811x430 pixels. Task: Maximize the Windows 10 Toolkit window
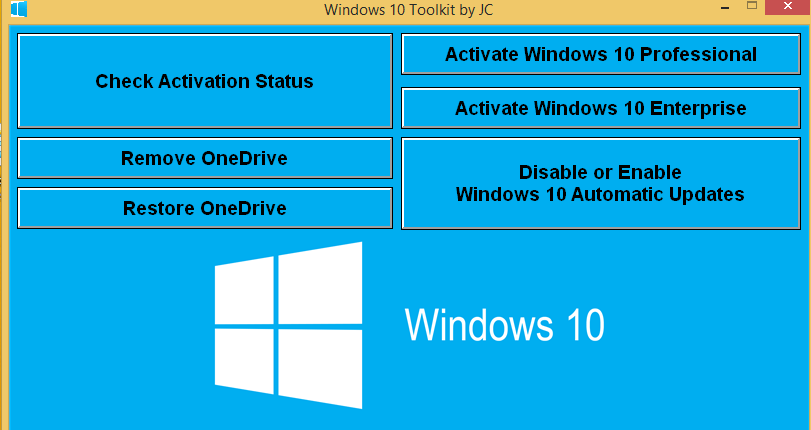pos(752,6)
